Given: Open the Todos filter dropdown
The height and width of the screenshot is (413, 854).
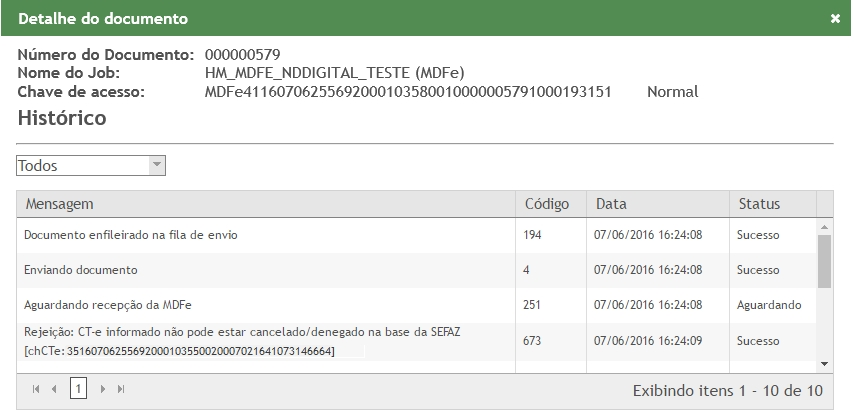Looking at the screenshot, I should [155, 166].
